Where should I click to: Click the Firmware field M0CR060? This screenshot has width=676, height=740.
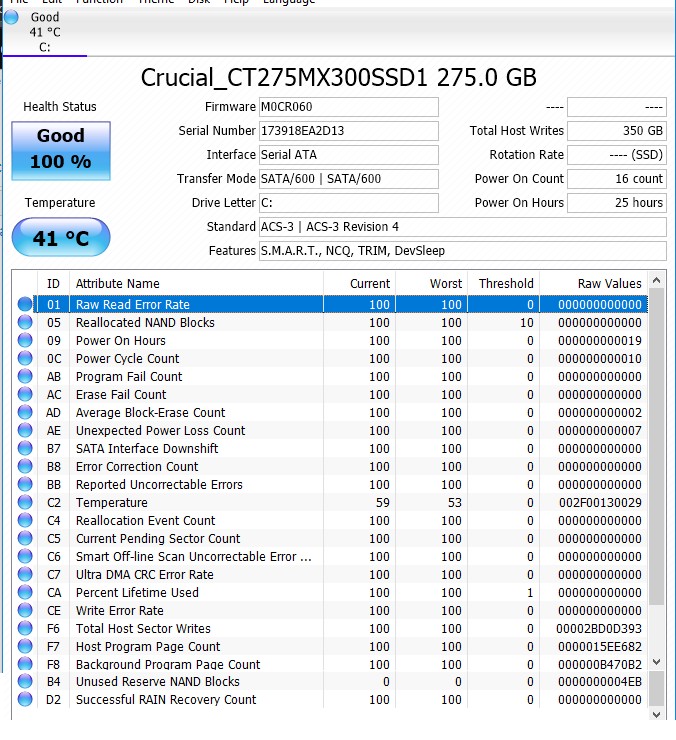coord(349,107)
